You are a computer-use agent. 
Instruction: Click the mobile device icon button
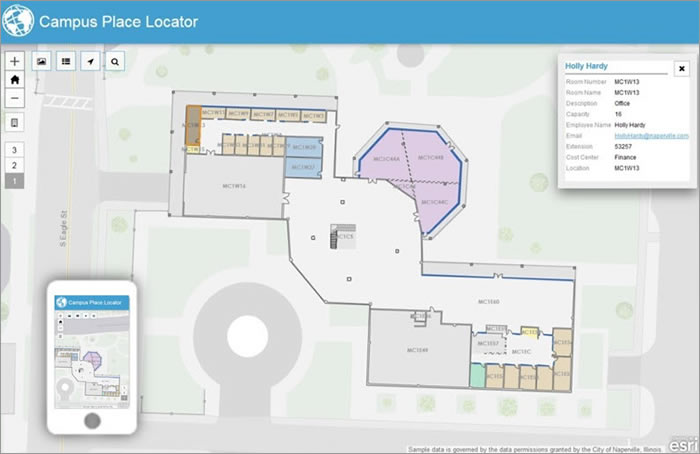click(x=14, y=123)
